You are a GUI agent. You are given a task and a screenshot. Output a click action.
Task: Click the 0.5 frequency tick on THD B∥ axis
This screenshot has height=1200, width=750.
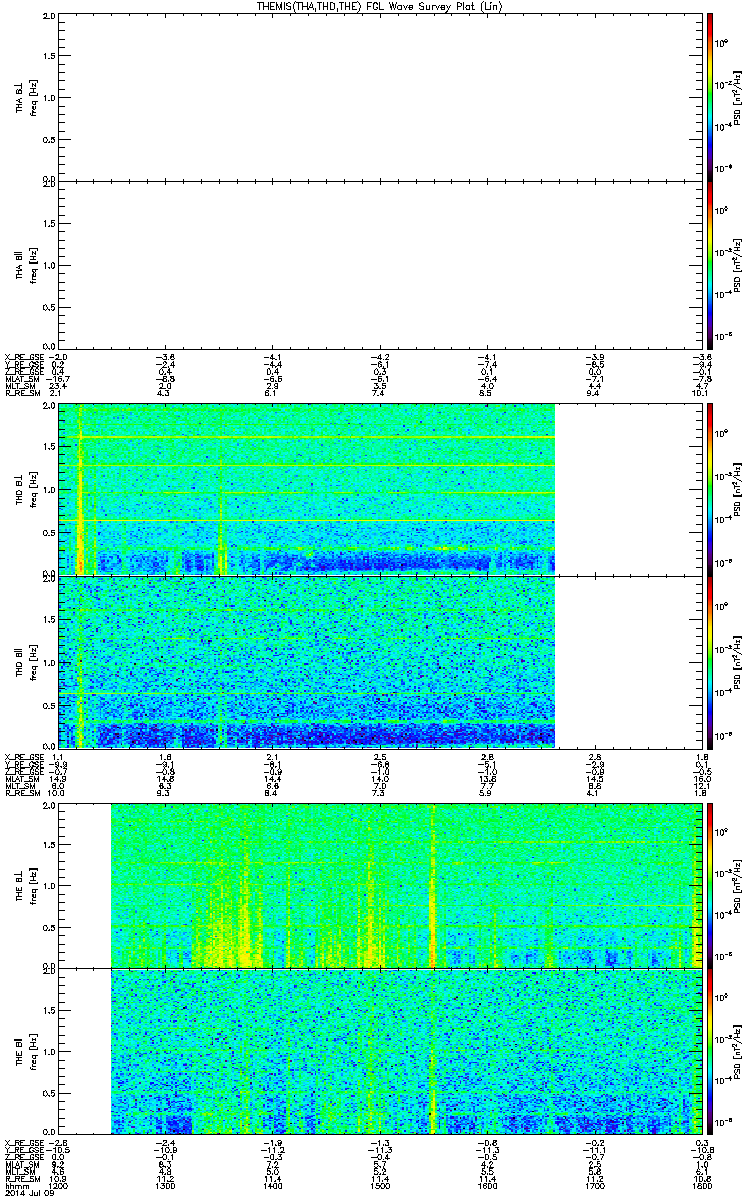click(x=49, y=704)
